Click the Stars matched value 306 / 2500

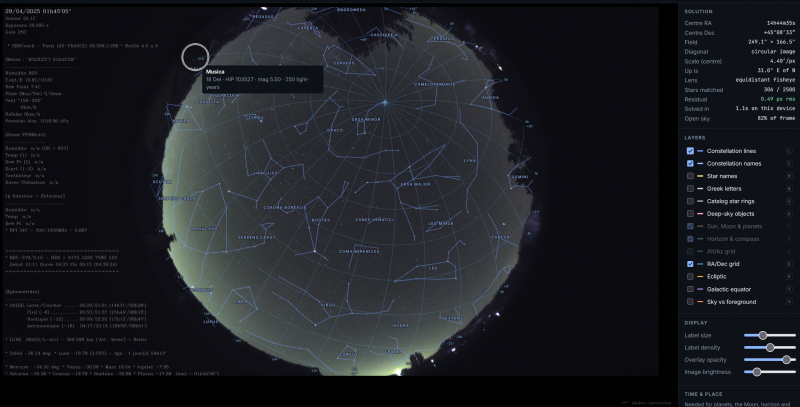779,90
